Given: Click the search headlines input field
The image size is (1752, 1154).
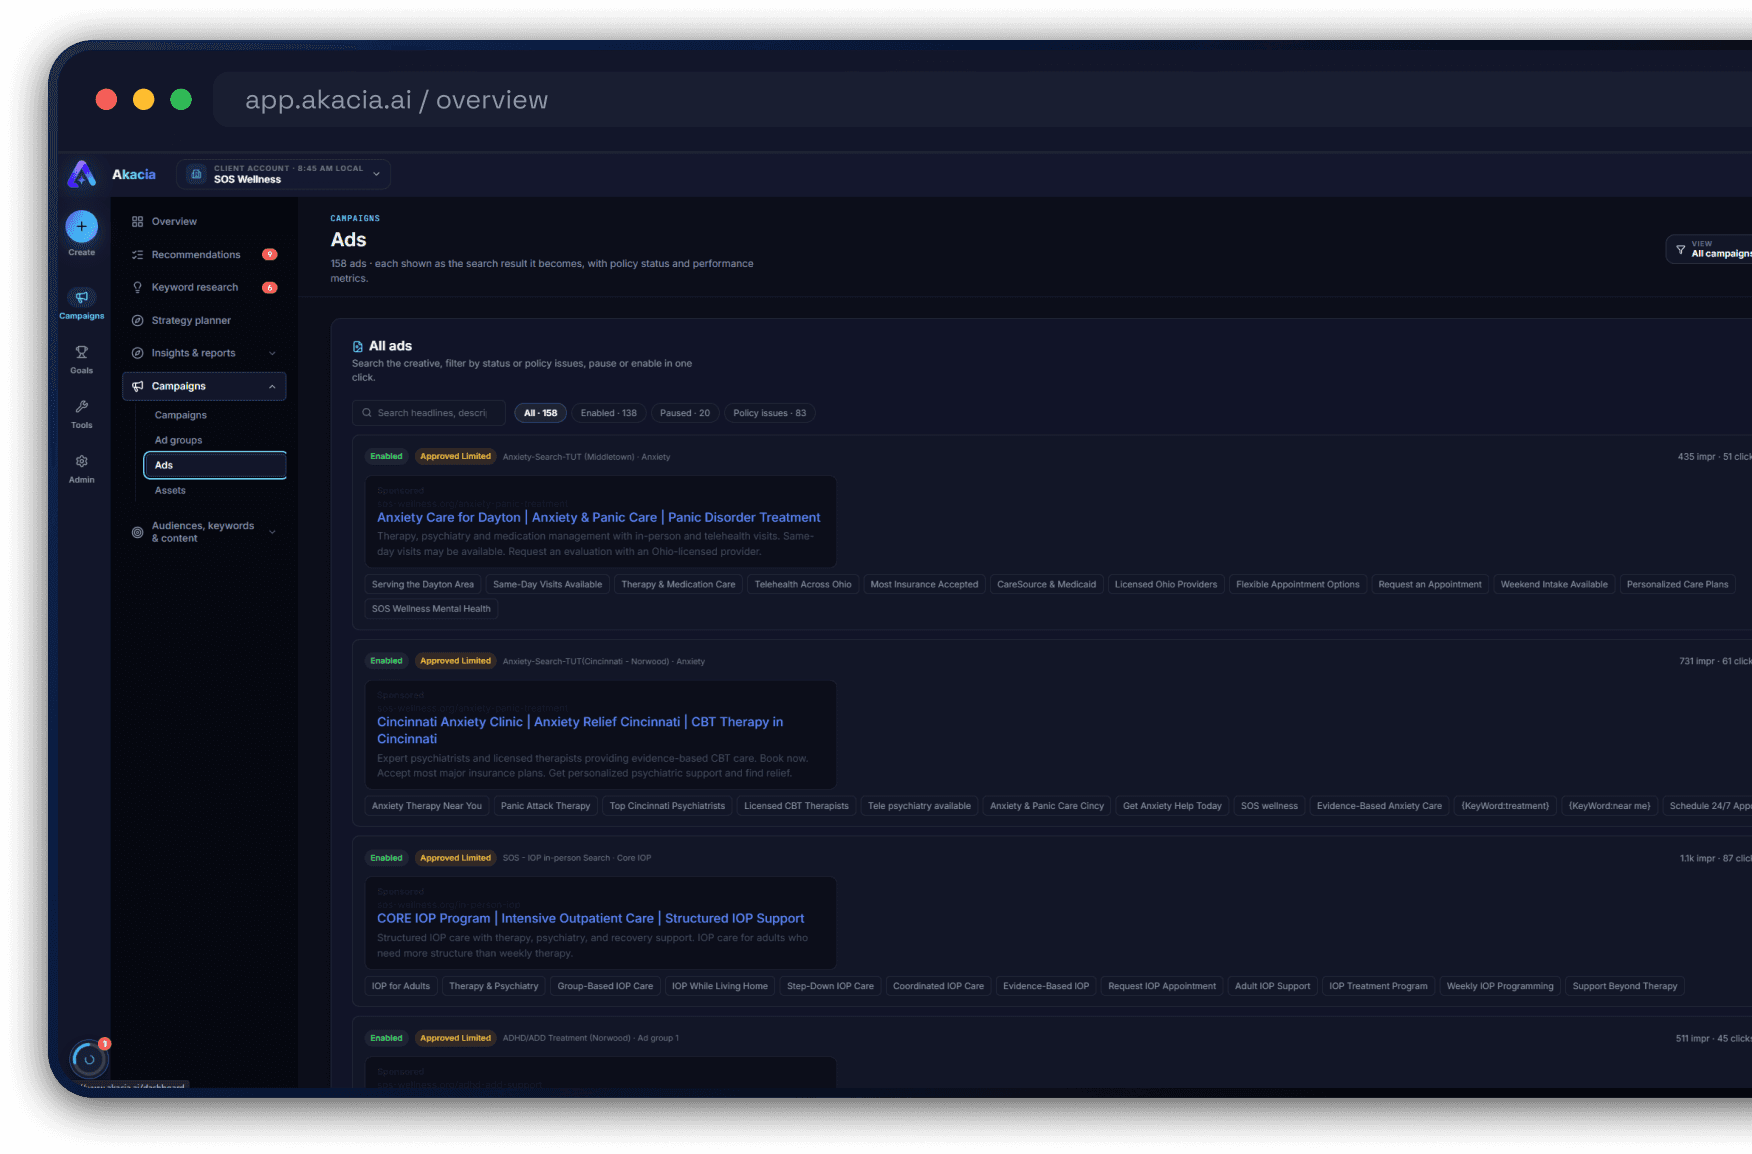Looking at the screenshot, I should tap(429, 413).
